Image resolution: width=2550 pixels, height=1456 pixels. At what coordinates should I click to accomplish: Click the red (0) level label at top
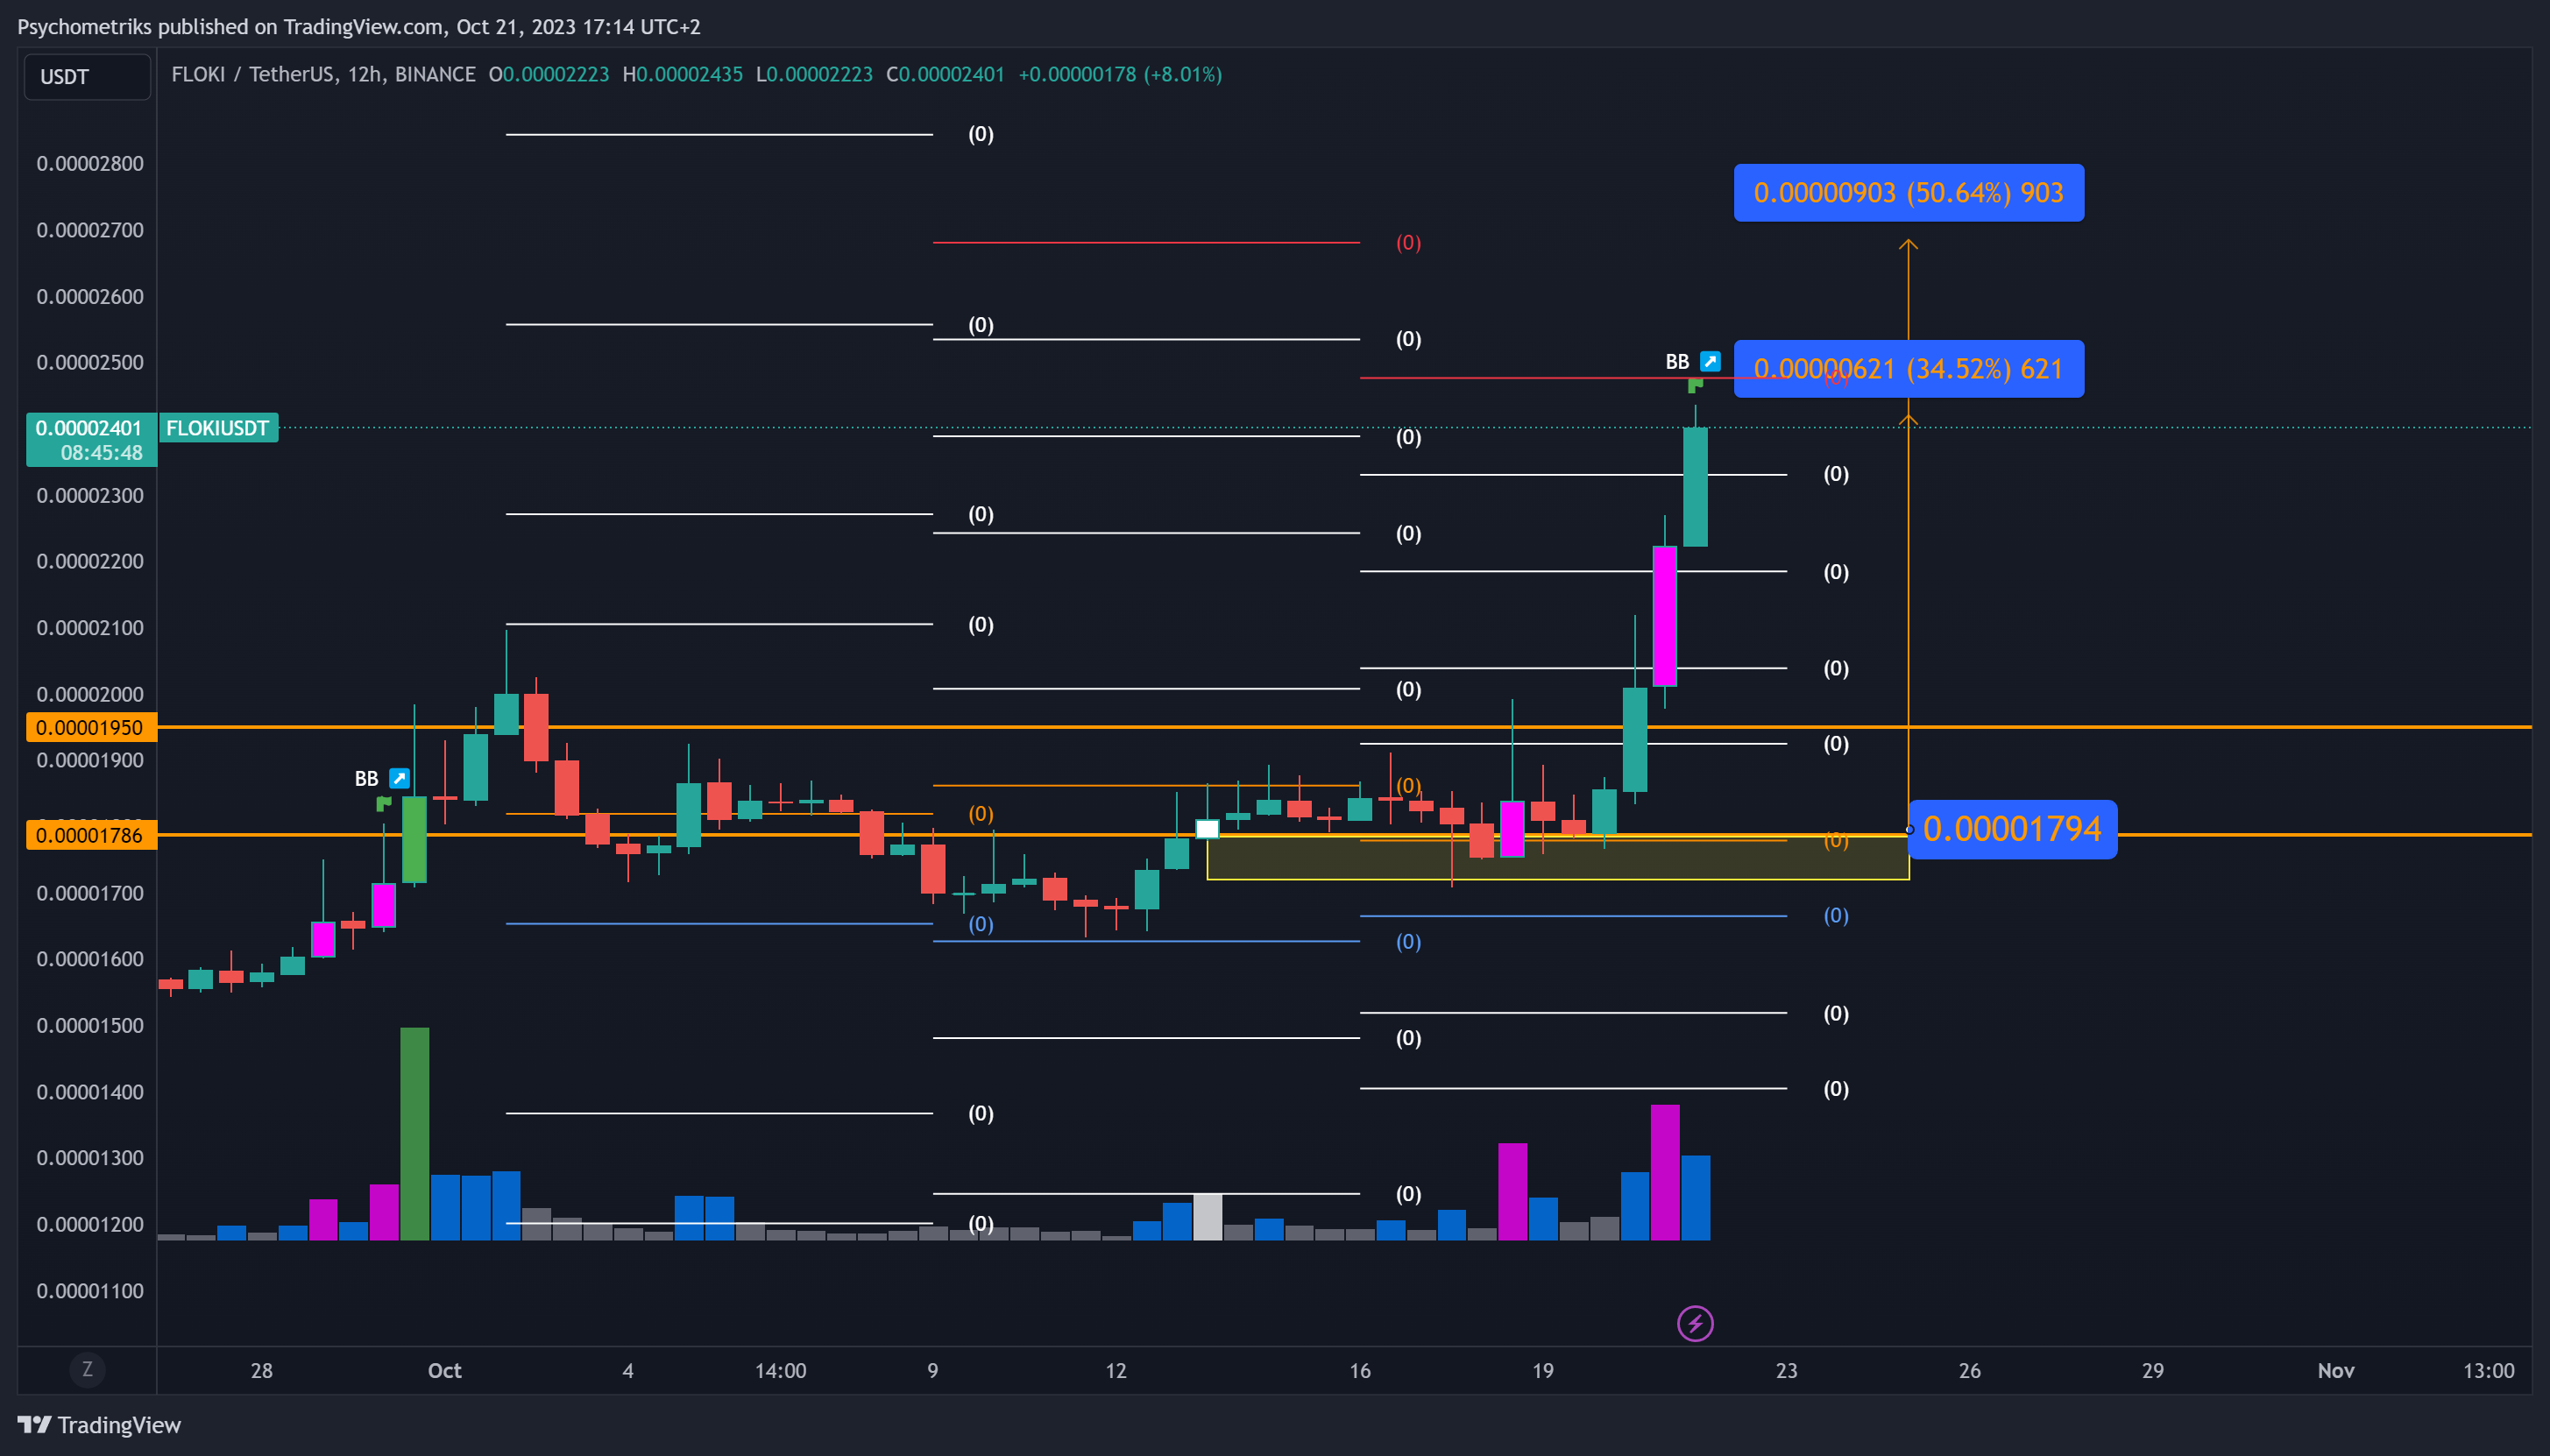click(x=1408, y=242)
